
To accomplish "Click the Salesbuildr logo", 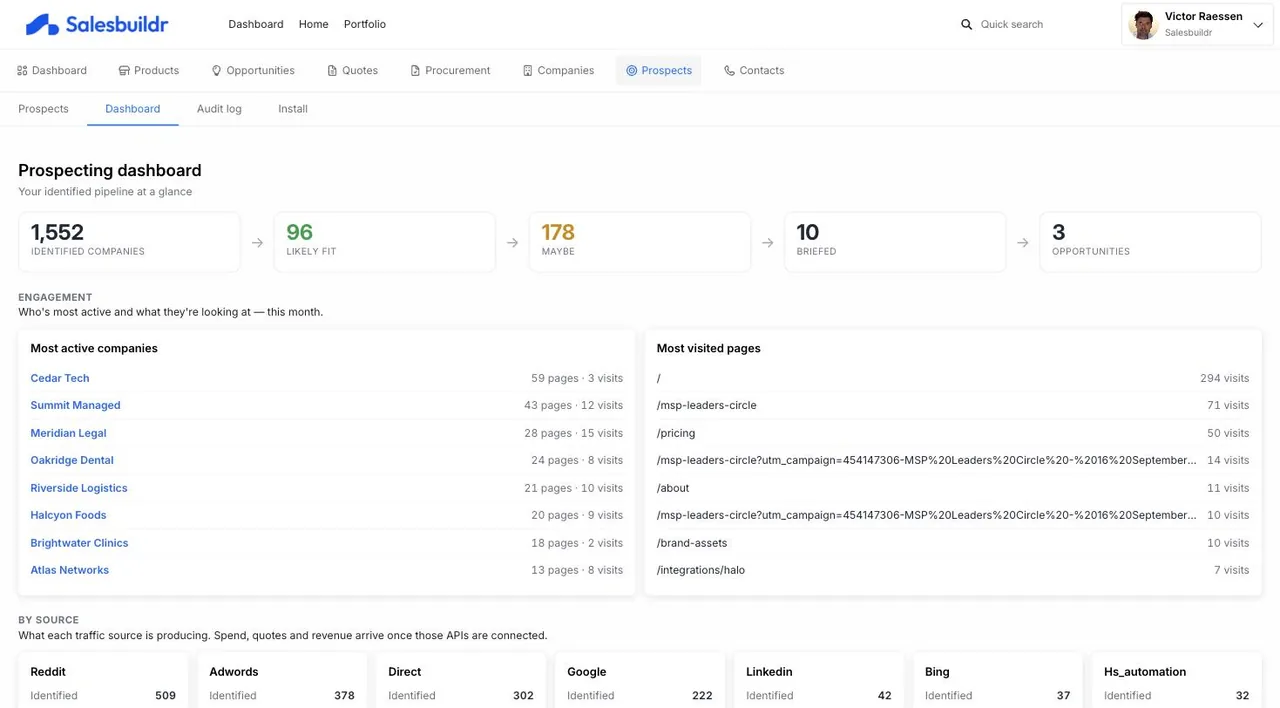I will click(x=97, y=24).
